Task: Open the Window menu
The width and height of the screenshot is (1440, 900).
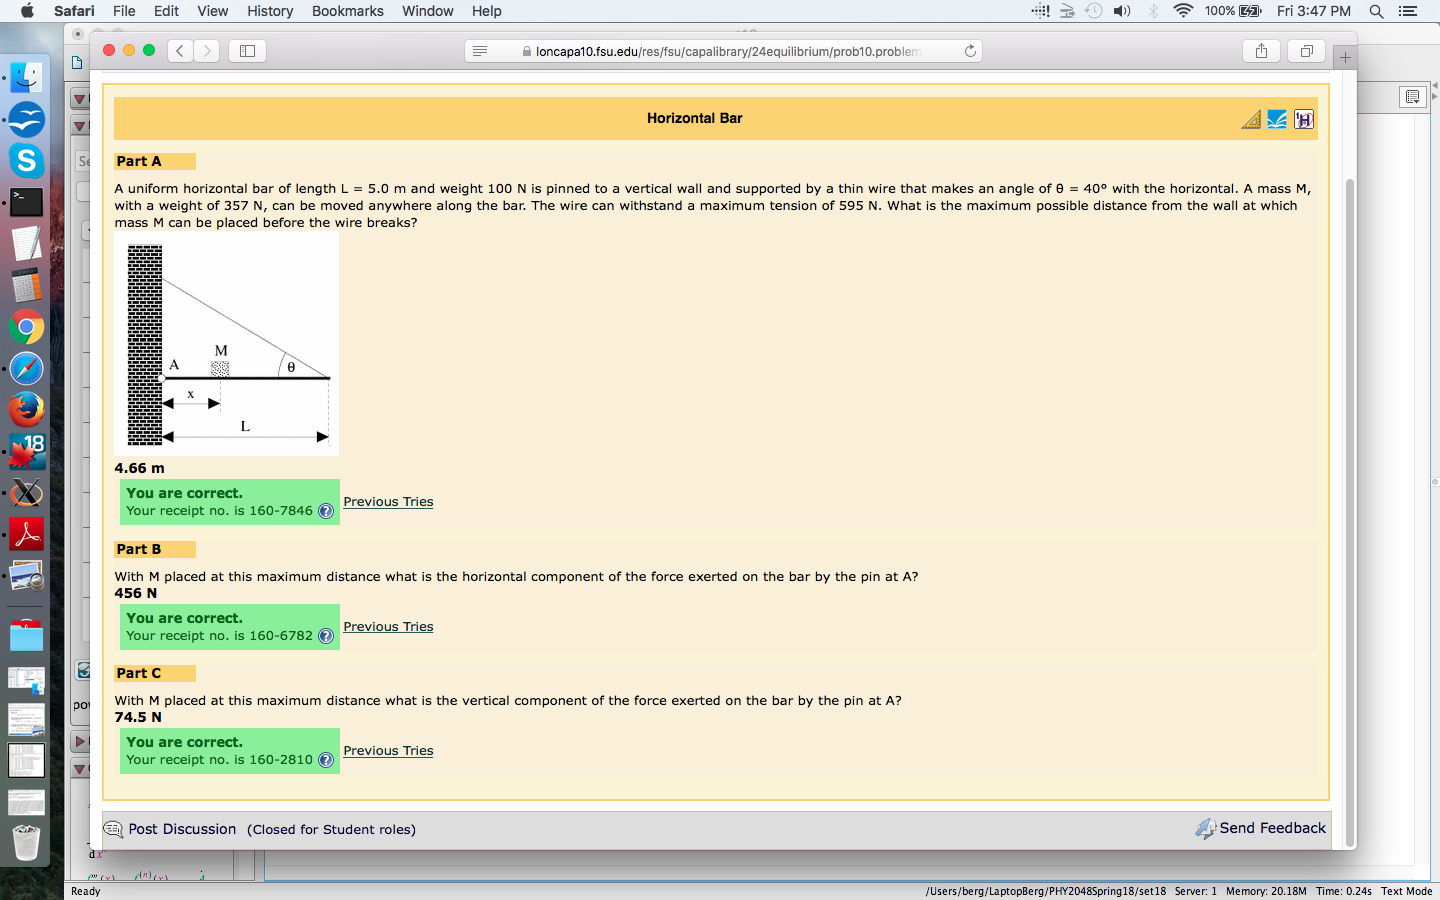Action: pyautogui.click(x=427, y=11)
